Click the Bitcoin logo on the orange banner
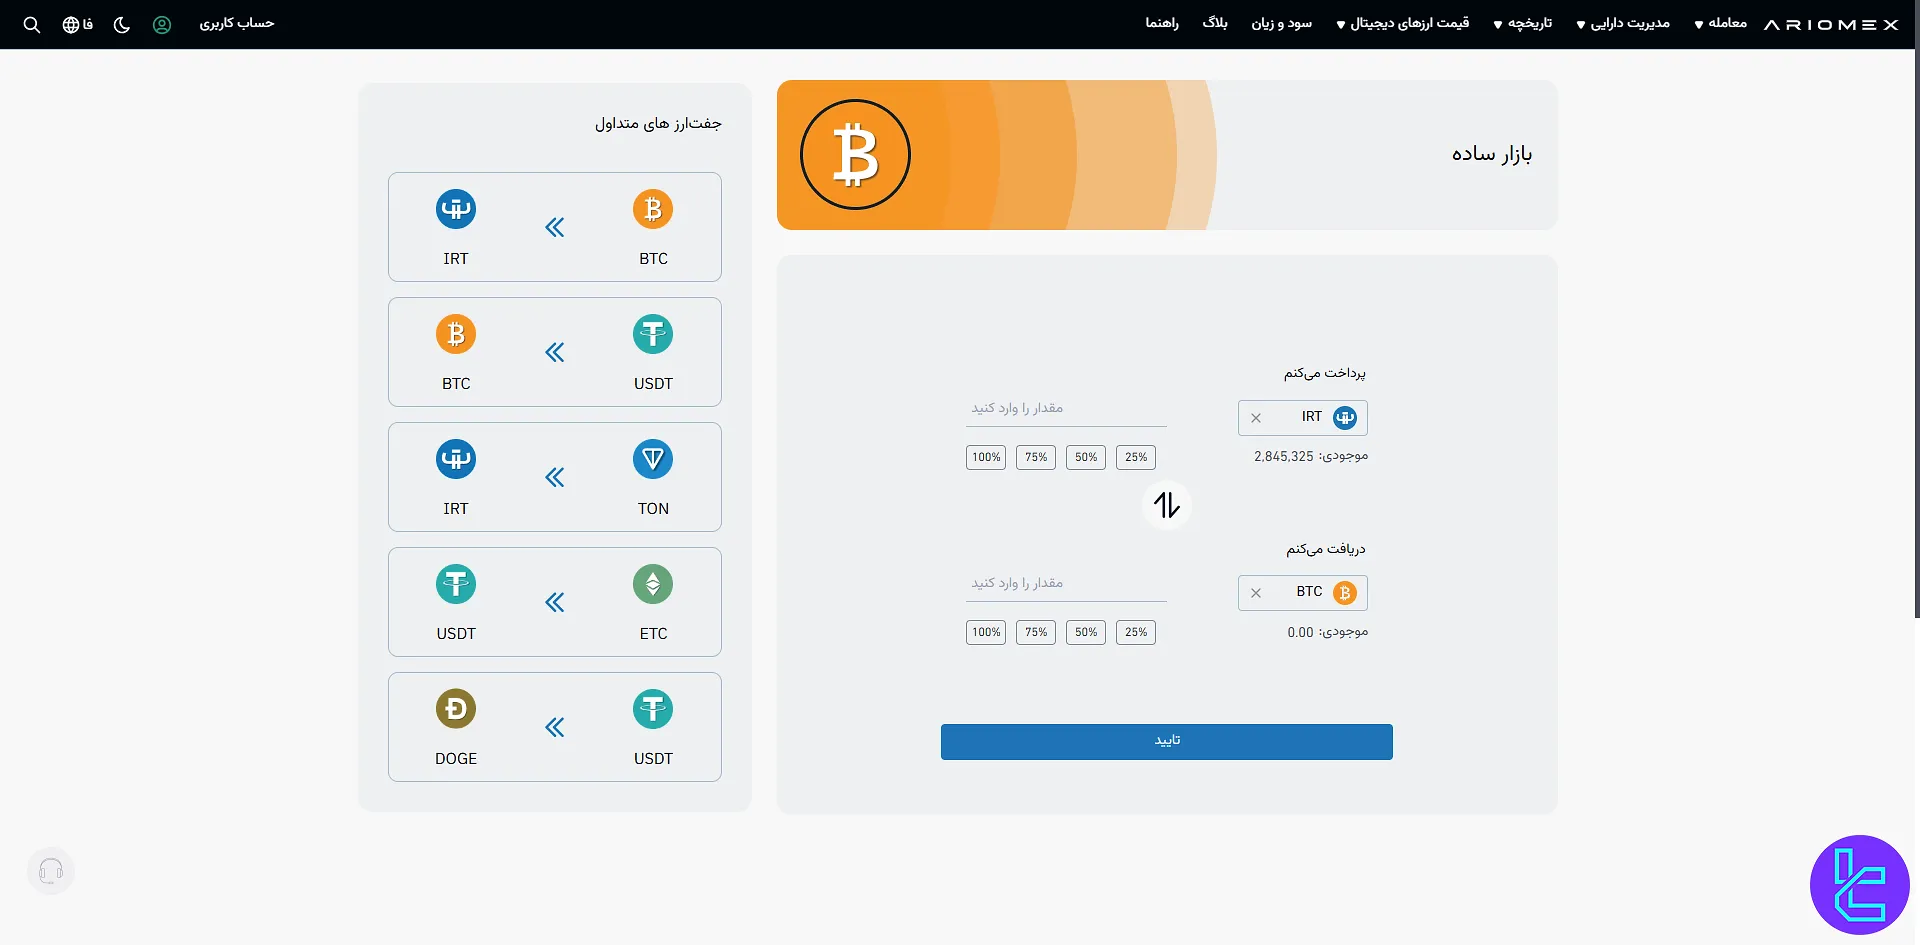 pyautogui.click(x=855, y=154)
